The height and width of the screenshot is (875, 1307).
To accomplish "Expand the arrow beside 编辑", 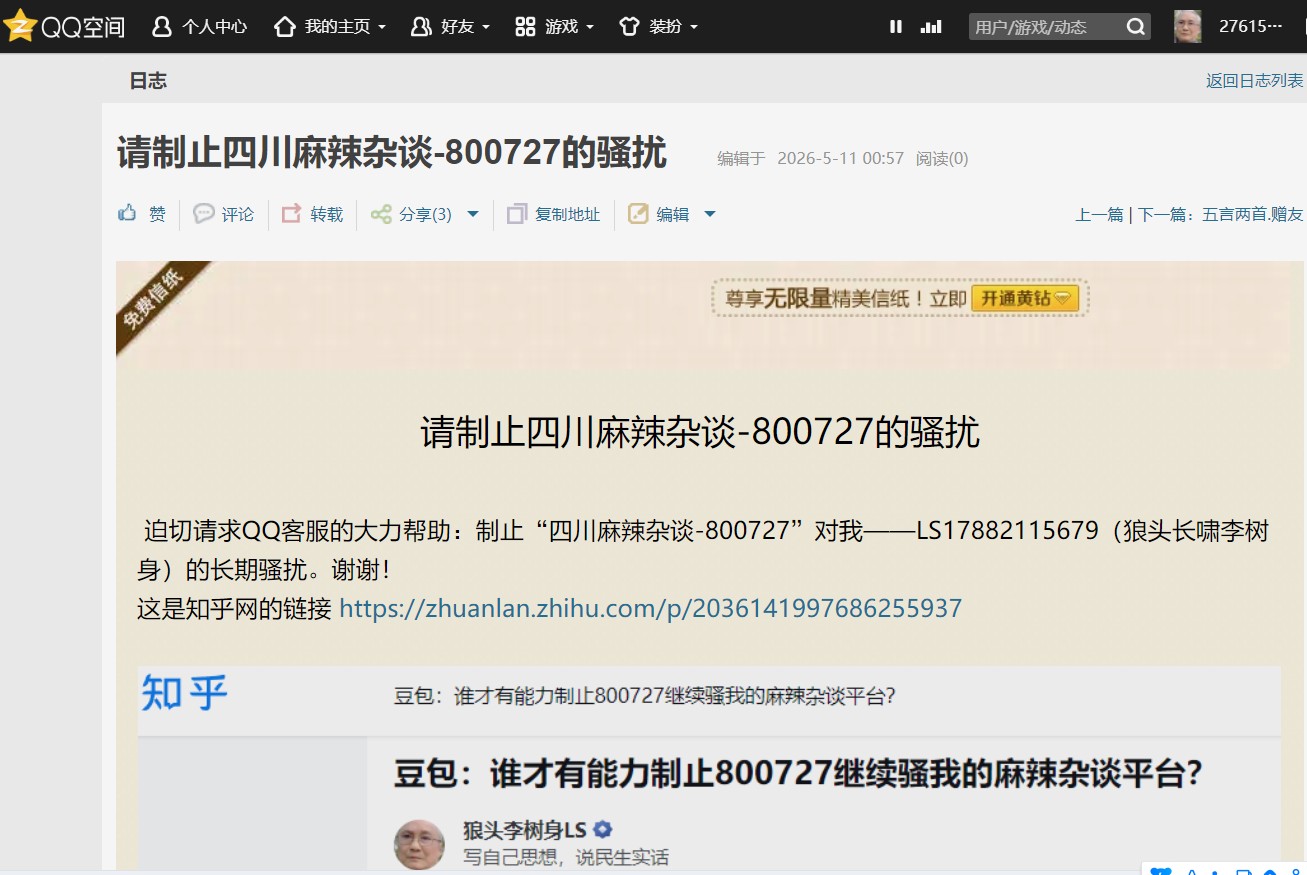I will tap(710, 214).
